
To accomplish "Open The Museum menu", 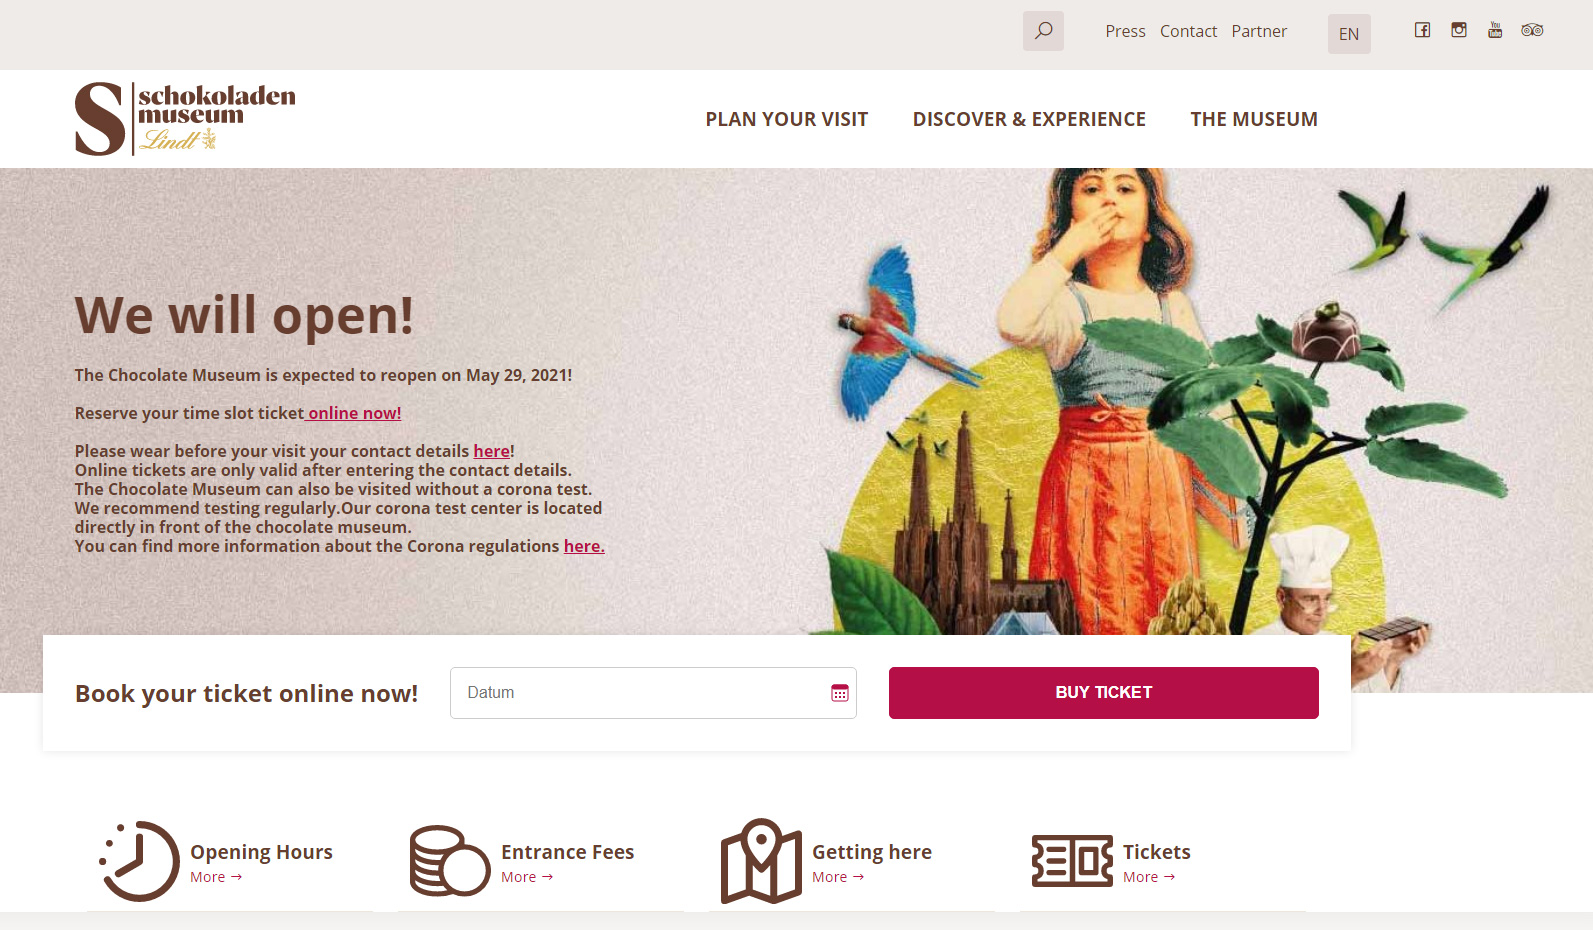I will (x=1254, y=119).
